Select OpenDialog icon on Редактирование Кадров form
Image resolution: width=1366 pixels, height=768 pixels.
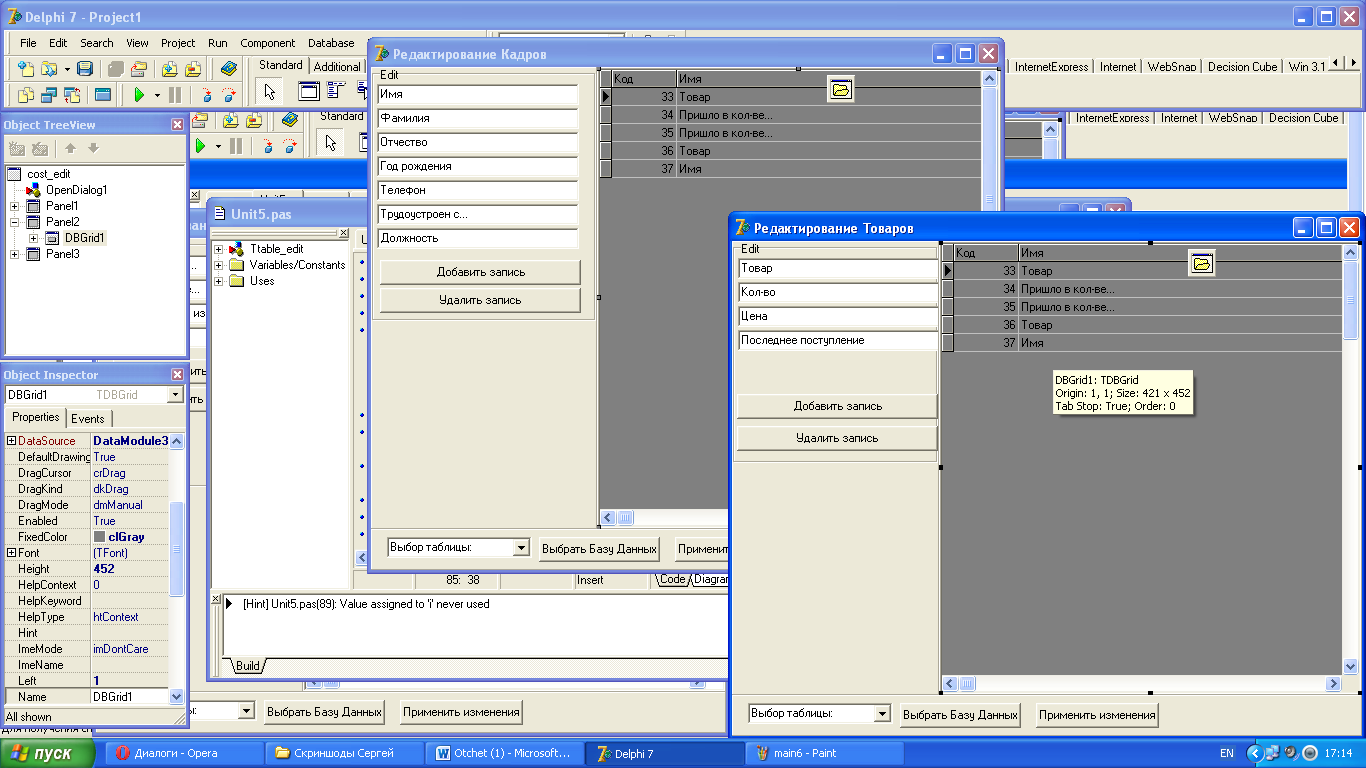pyautogui.click(x=841, y=90)
